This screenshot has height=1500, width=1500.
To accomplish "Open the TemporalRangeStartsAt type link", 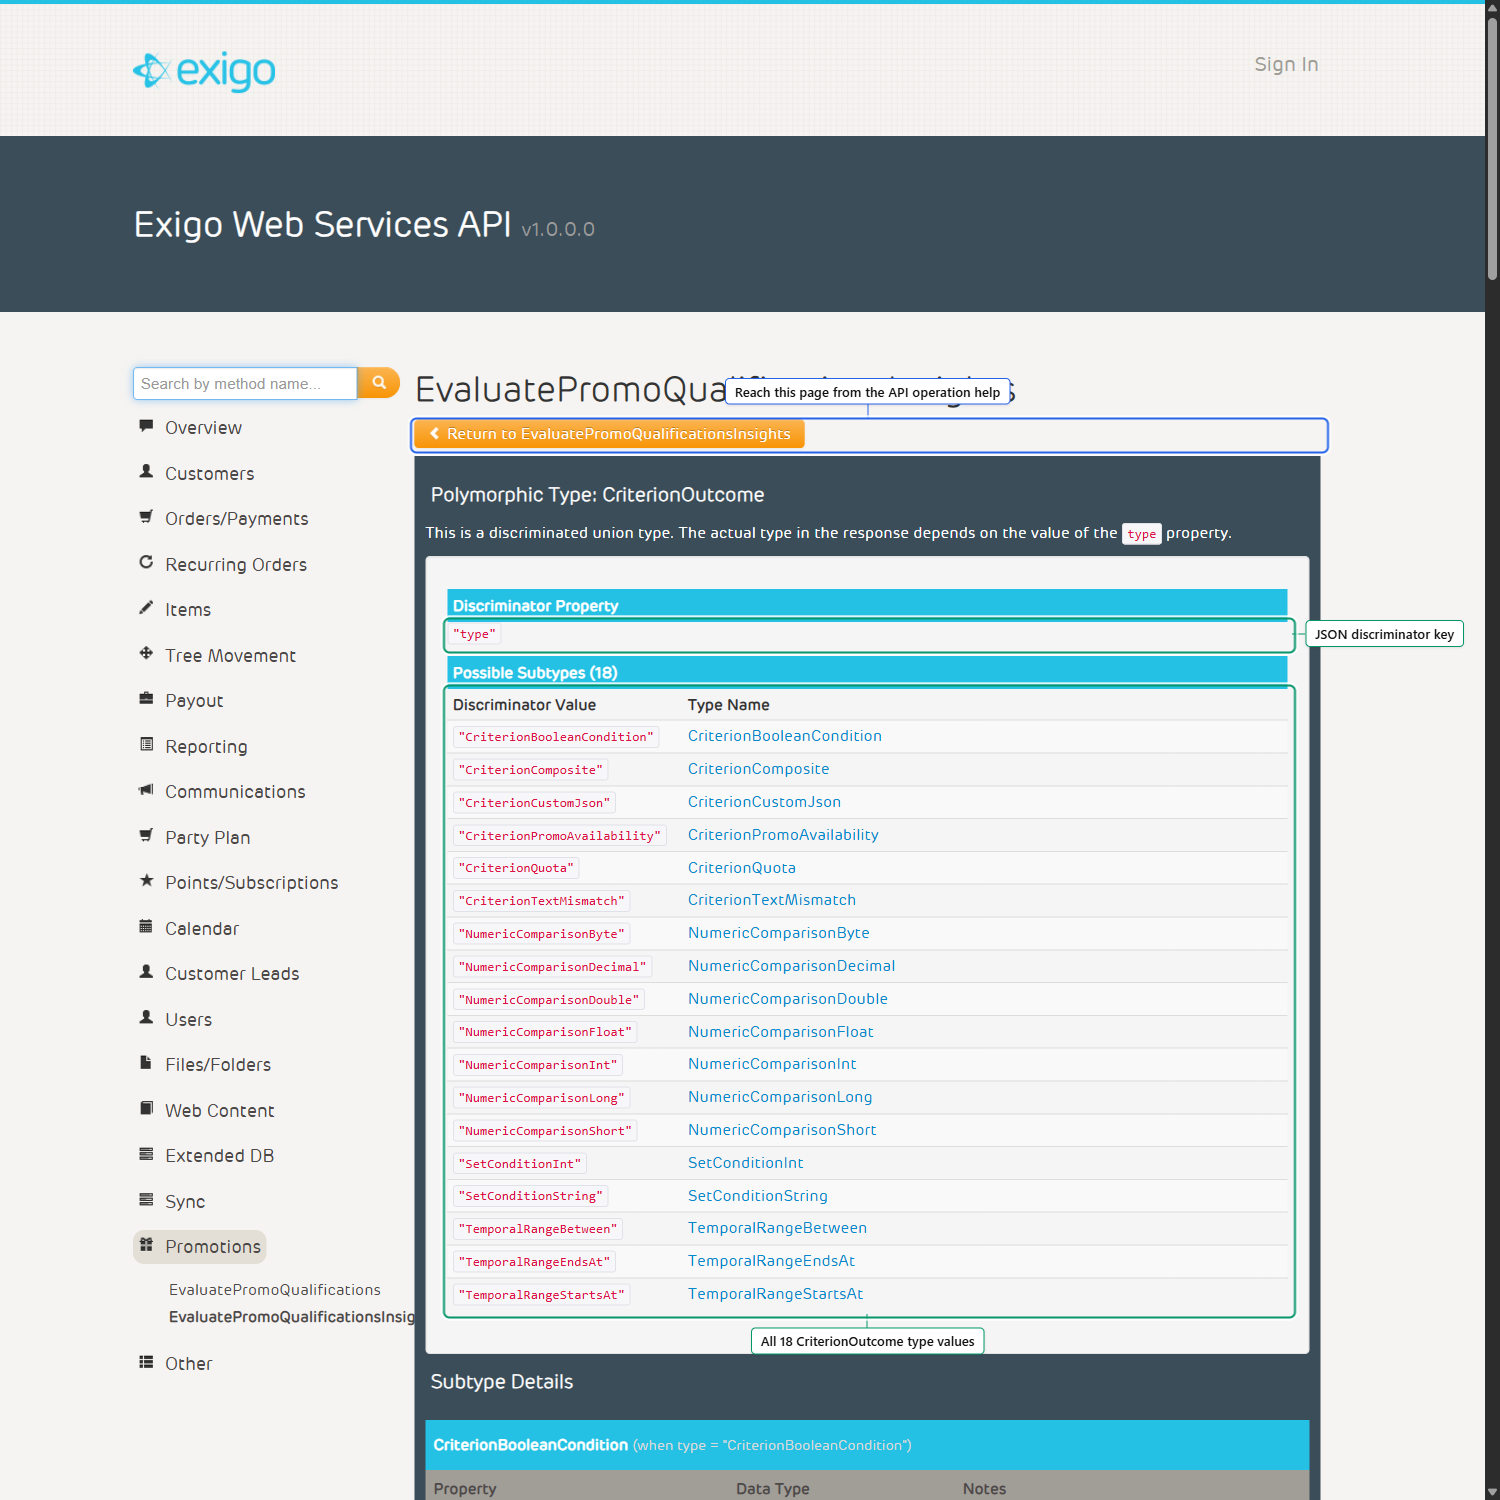I will point(775,1294).
